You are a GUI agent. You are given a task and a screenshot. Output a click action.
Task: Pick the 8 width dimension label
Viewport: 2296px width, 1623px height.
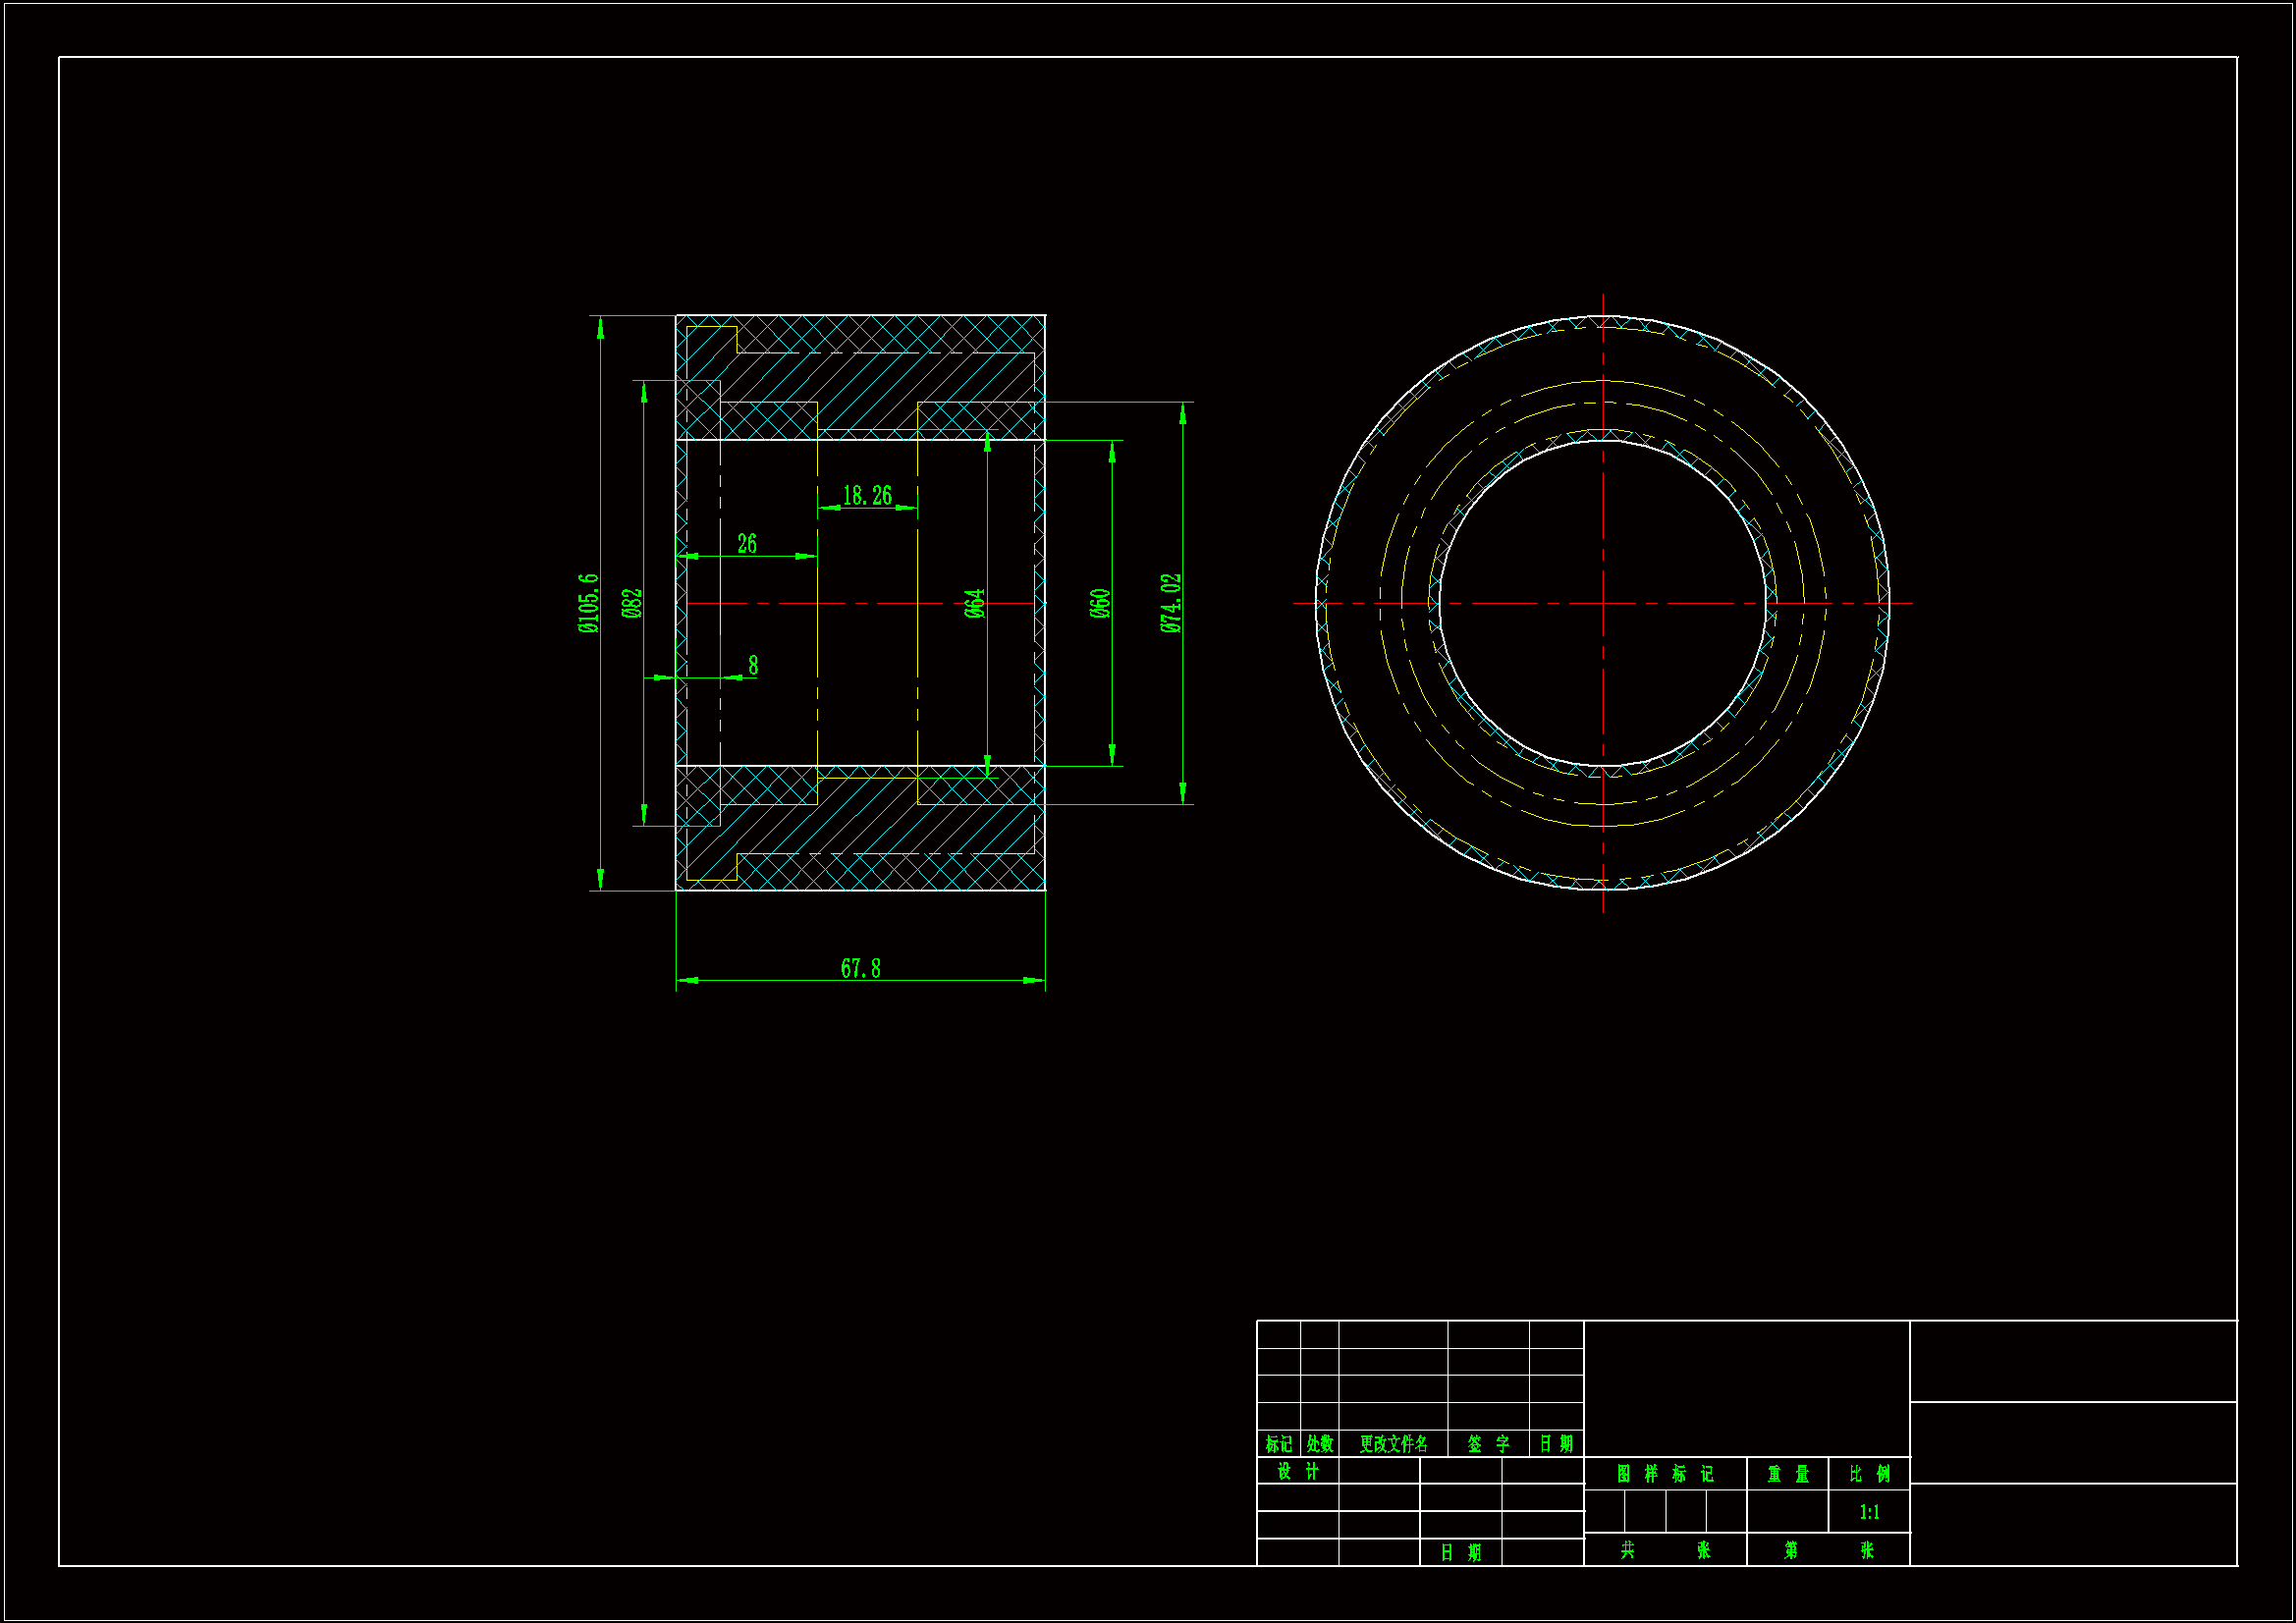pos(753,666)
